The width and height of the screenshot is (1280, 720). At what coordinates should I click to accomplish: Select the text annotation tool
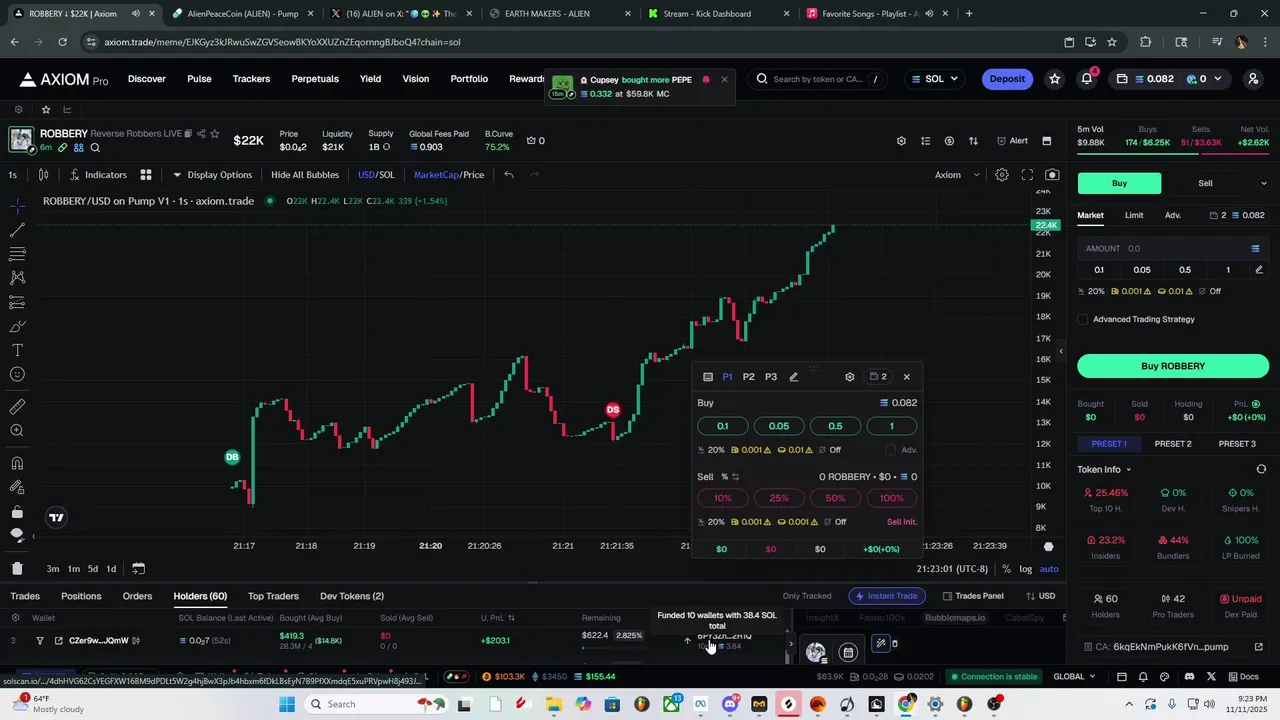[17, 350]
